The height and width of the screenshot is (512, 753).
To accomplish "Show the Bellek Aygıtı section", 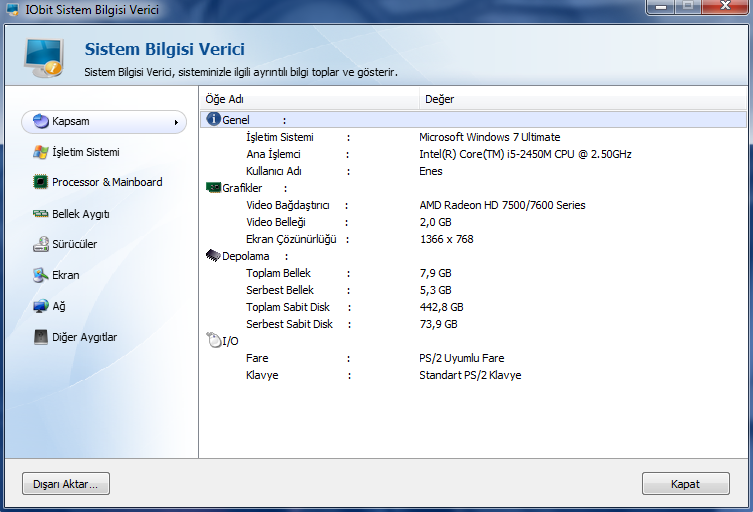I will [81, 214].
